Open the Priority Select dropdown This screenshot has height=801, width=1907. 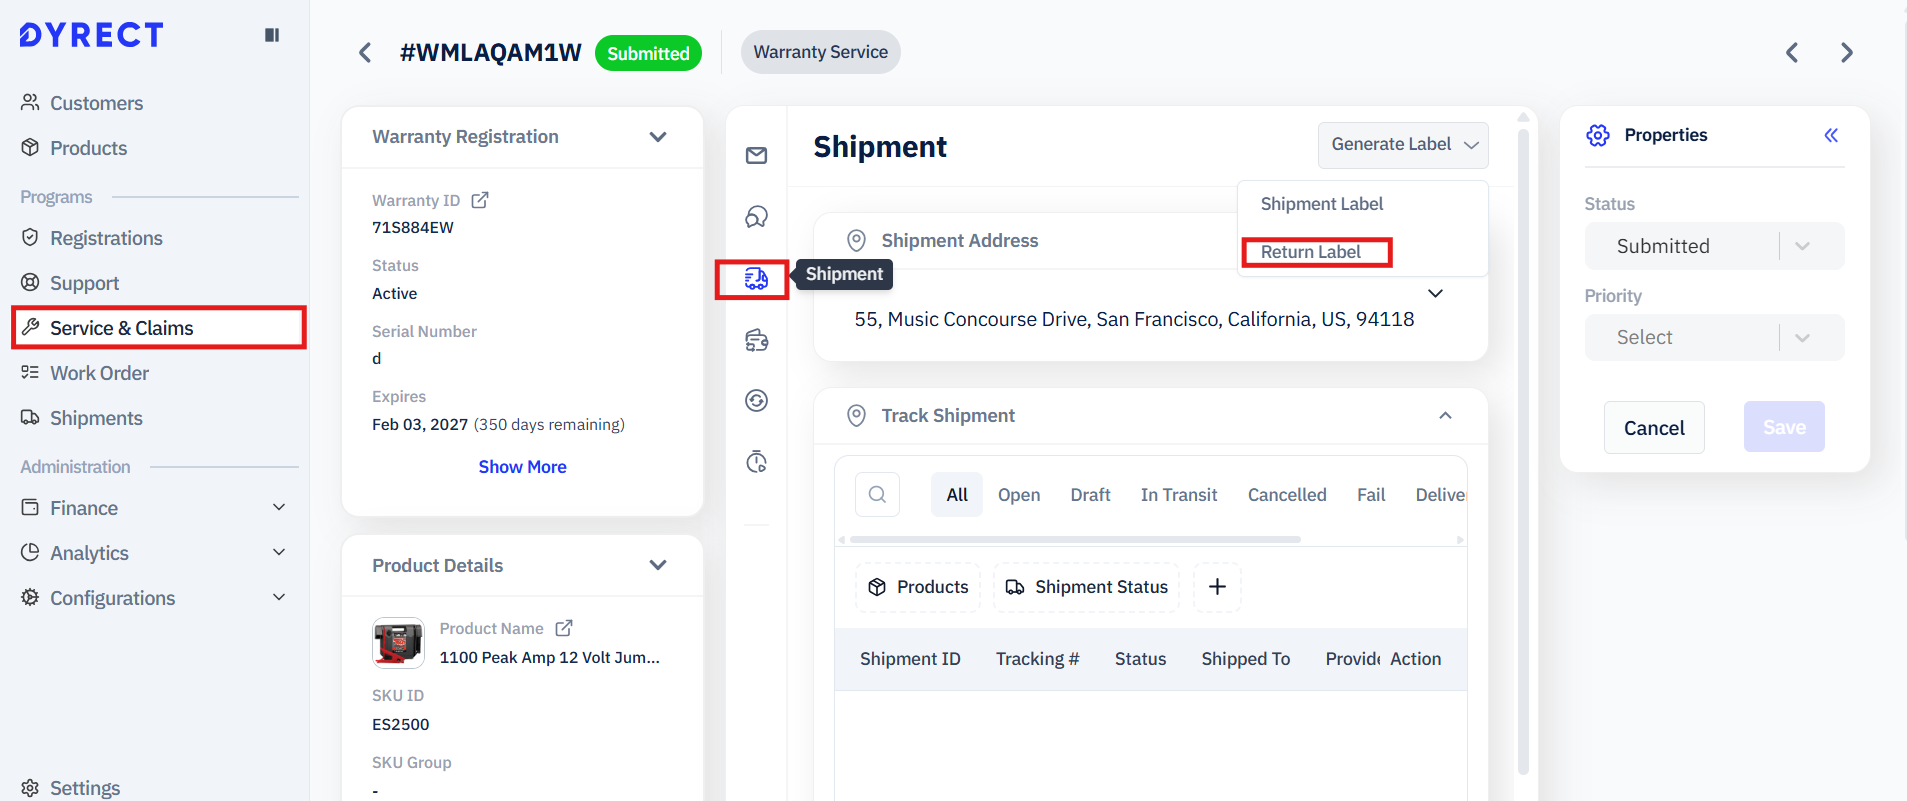click(x=1713, y=338)
